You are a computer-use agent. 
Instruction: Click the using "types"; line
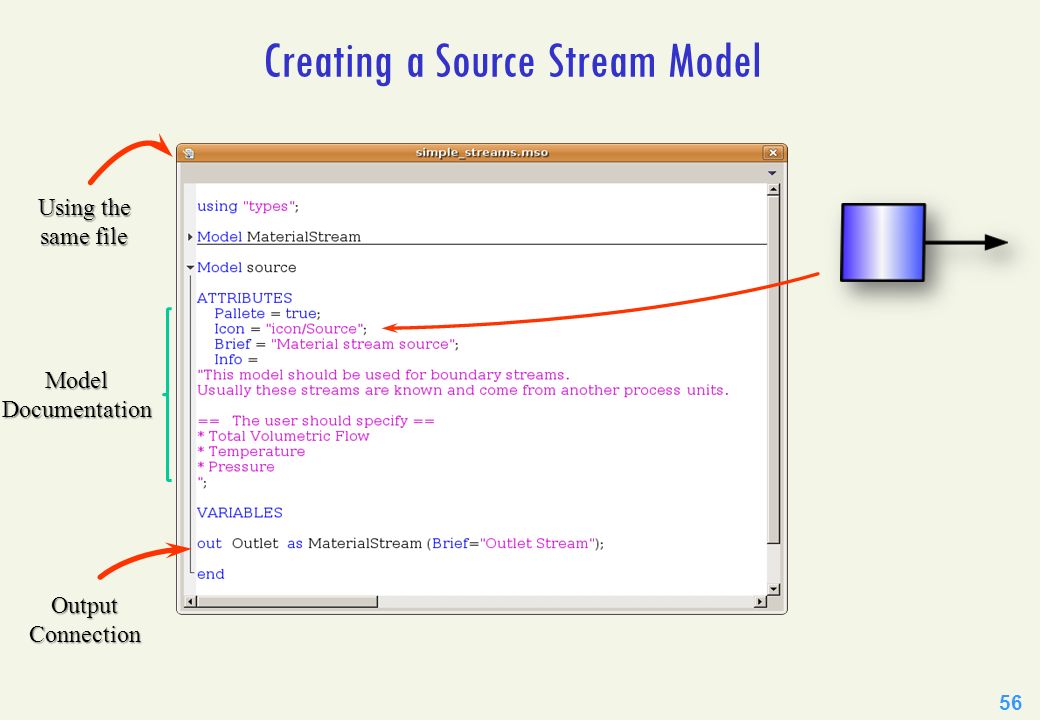click(x=247, y=206)
